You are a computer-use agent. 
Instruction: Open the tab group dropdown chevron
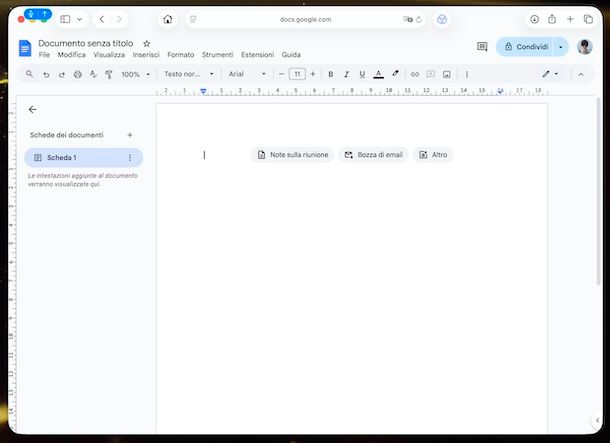click(x=79, y=19)
